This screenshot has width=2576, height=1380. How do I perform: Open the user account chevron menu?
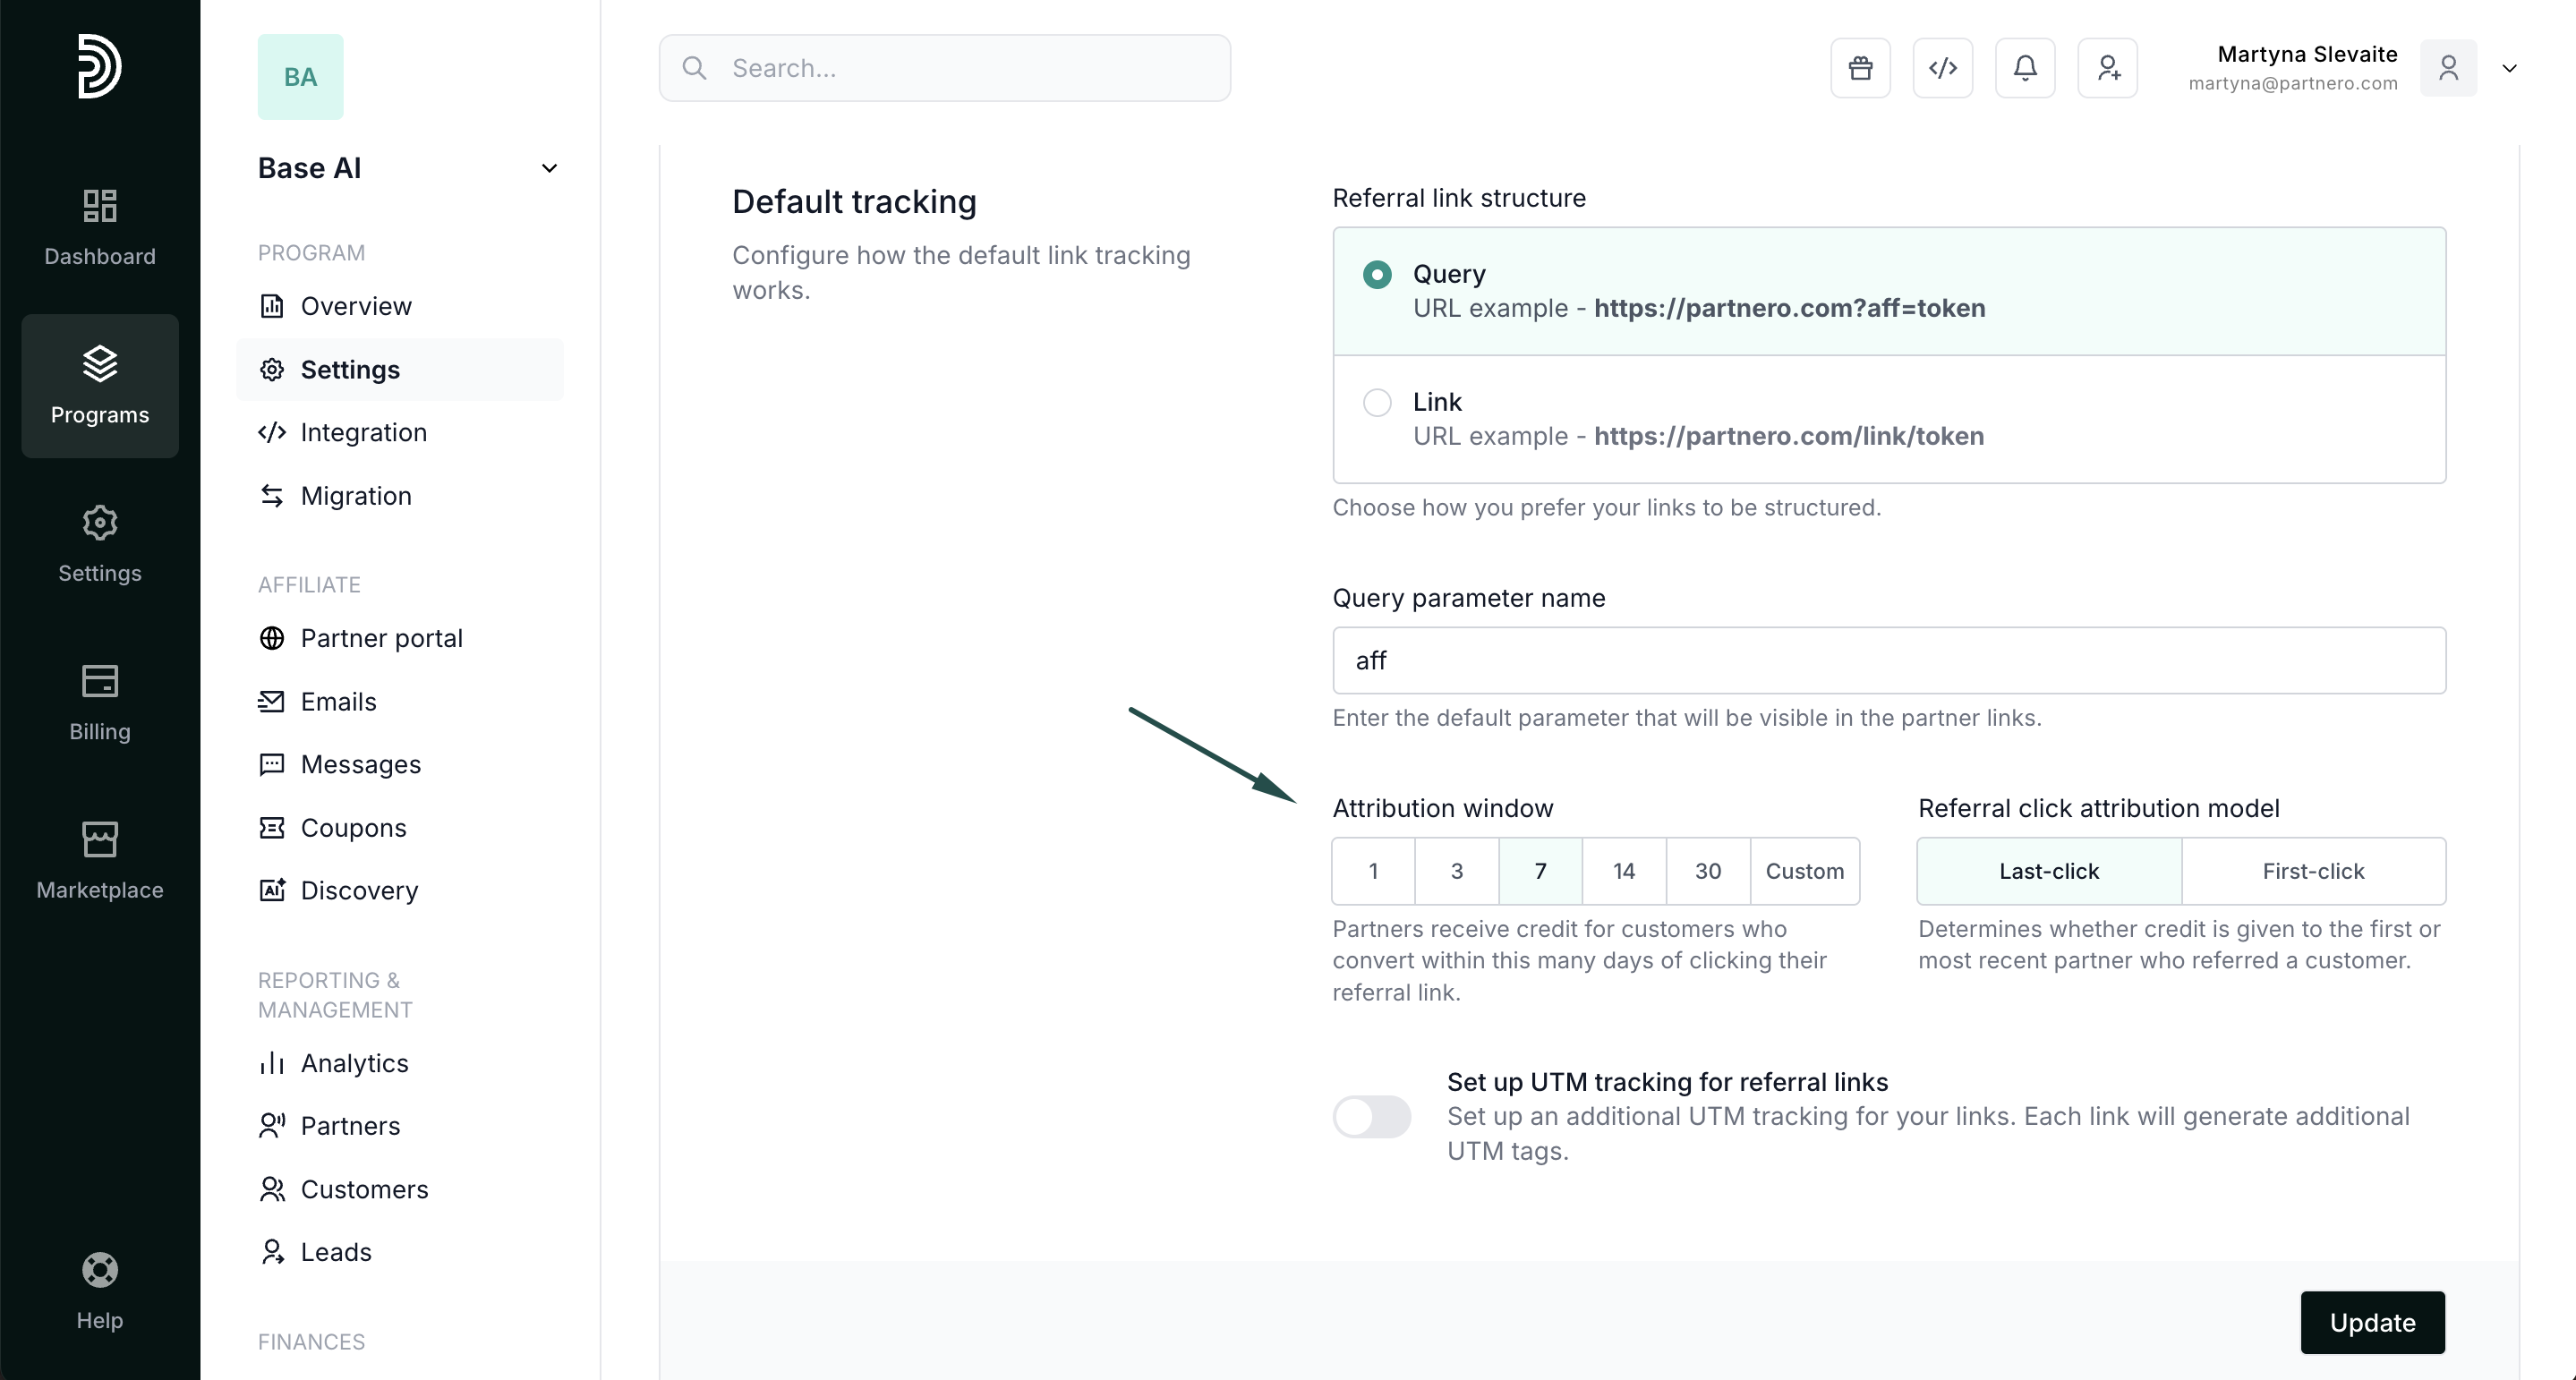(2509, 68)
